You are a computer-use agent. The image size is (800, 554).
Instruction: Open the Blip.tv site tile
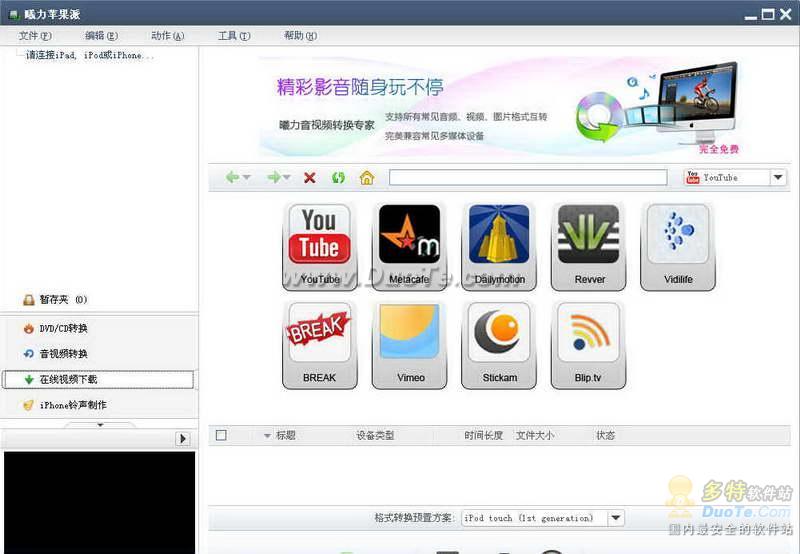pyautogui.click(x=589, y=345)
